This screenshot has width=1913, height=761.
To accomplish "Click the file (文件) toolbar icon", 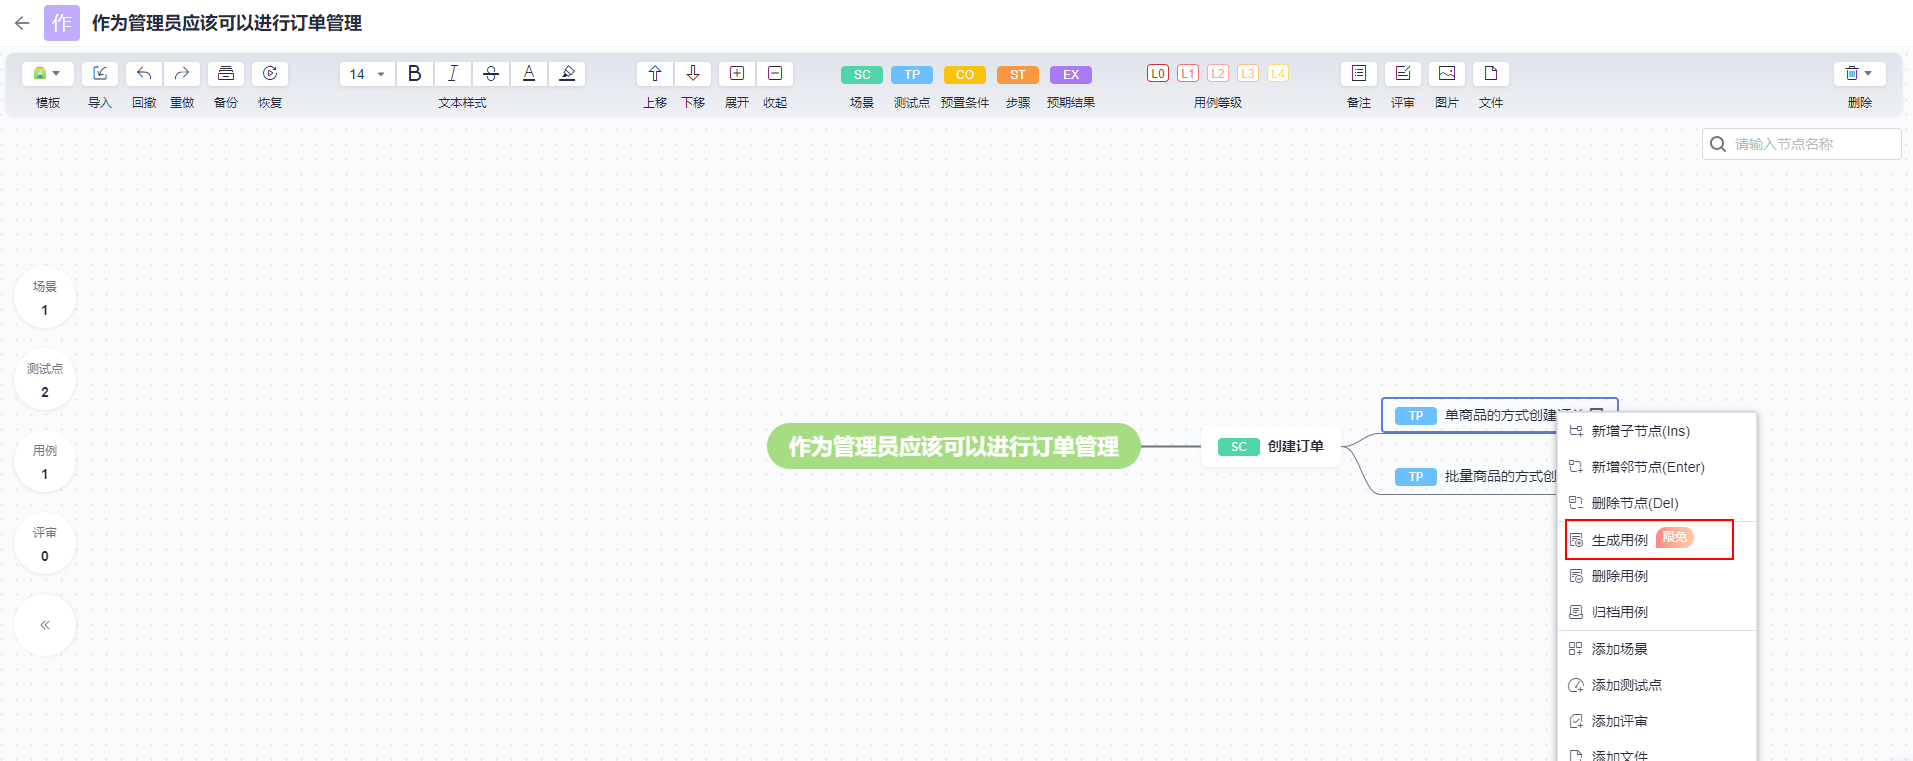I will pos(1491,74).
